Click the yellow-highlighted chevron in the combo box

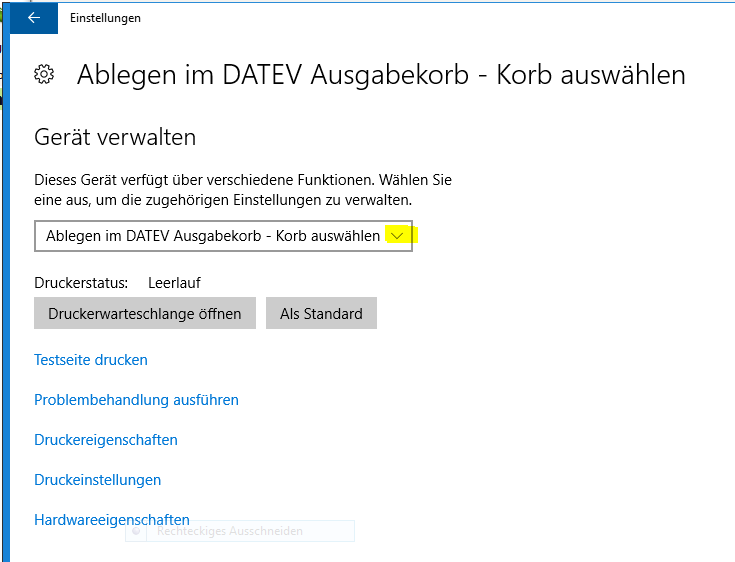pyautogui.click(x=399, y=236)
